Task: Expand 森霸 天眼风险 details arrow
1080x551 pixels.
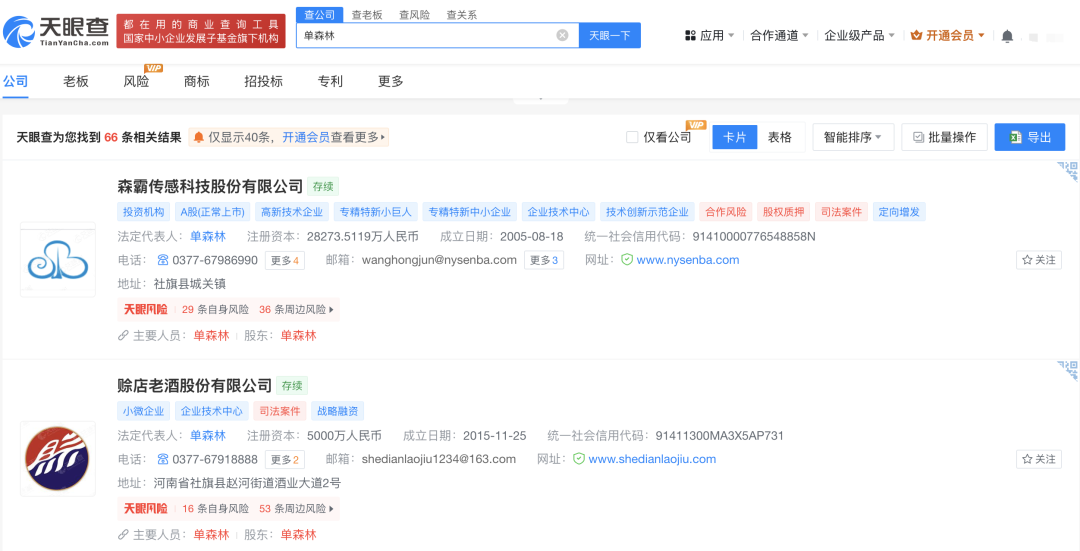Action: [332, 310]
